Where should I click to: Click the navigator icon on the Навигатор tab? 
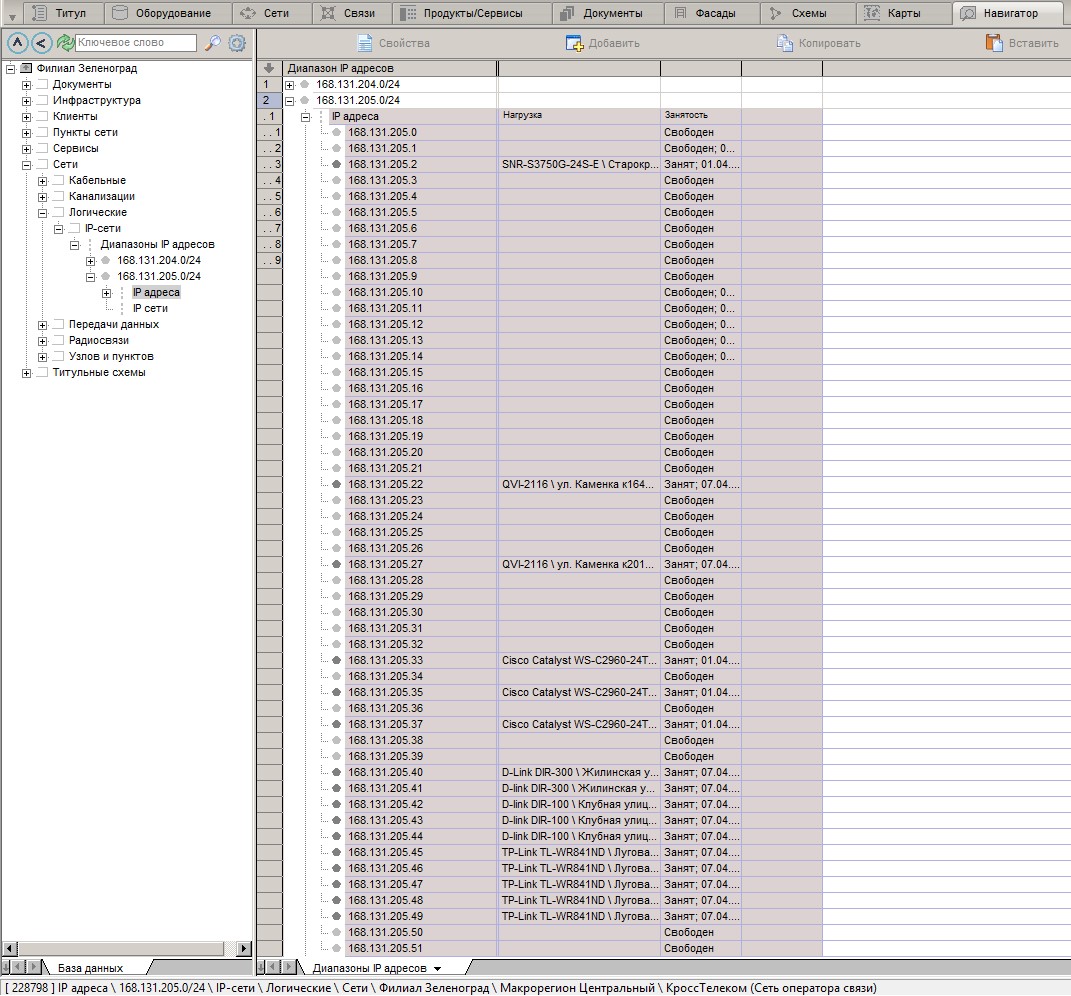(967, 13)
